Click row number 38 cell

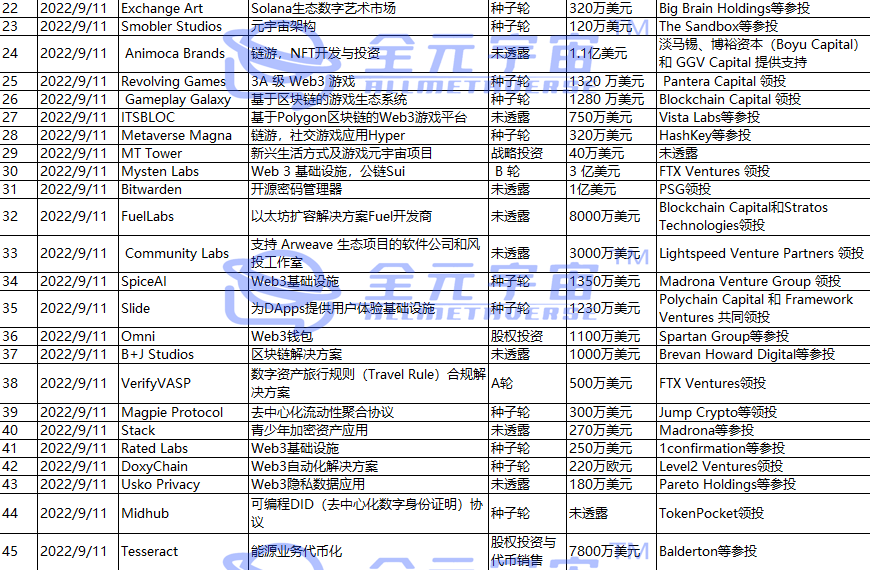18,384
